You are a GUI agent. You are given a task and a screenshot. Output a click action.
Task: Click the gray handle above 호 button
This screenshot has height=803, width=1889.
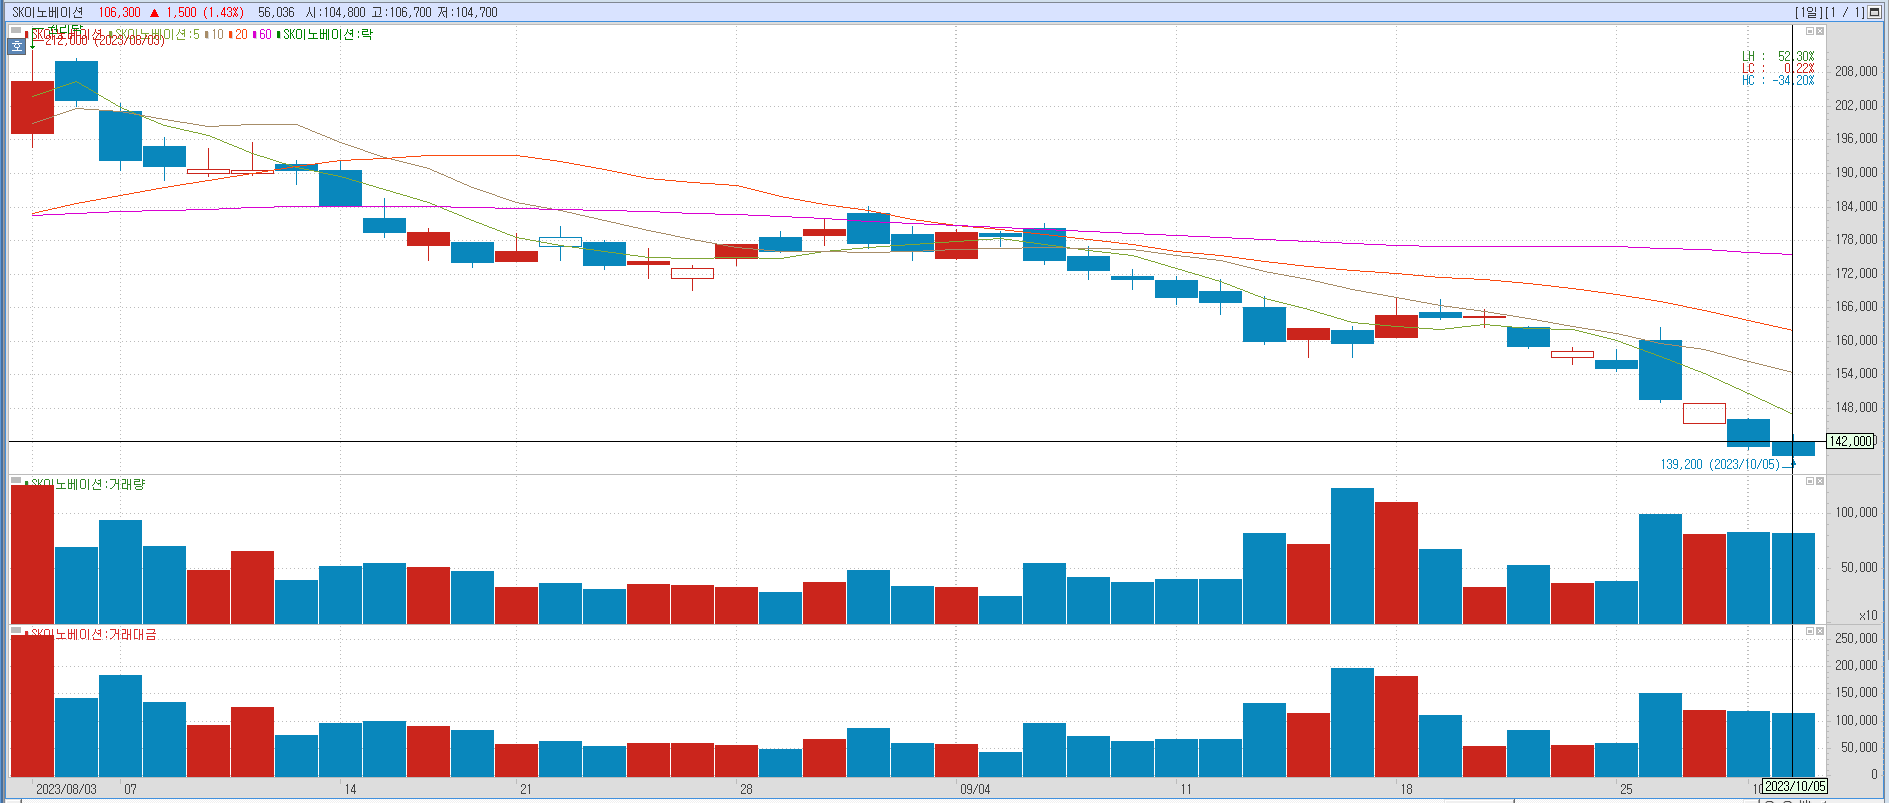[x=17, y=32]
